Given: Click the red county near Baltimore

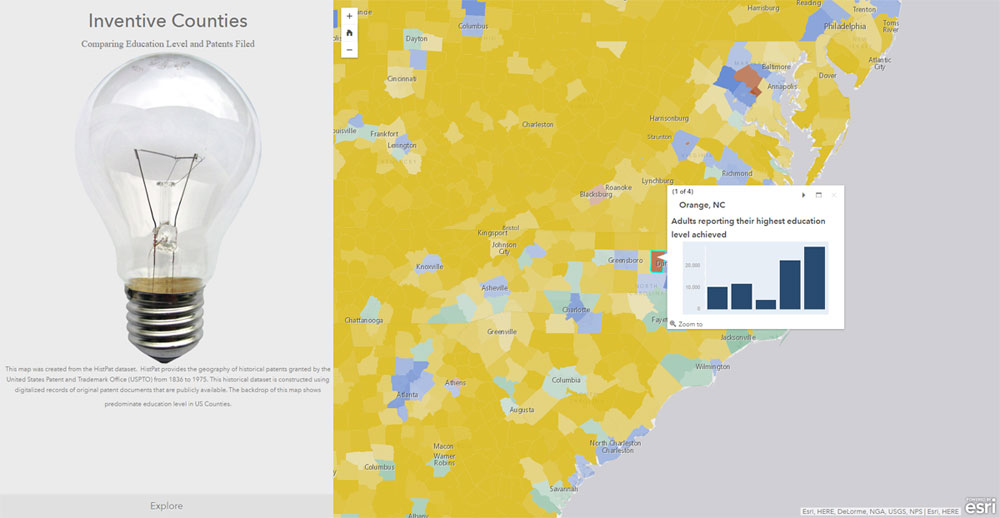Looking at the screenshot, I should [x=746, y=78].
